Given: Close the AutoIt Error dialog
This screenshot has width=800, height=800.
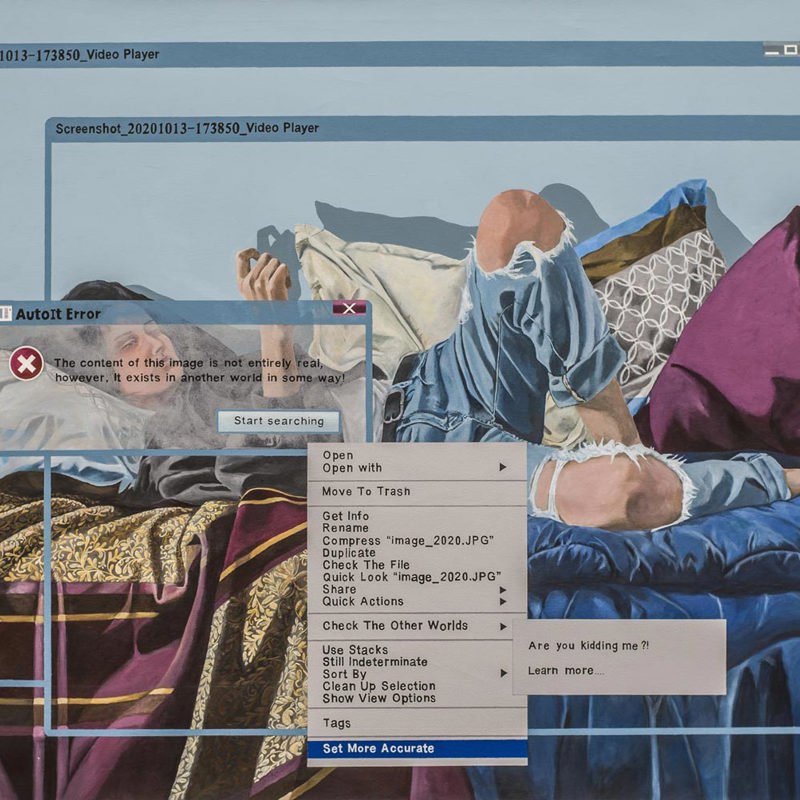Looking at the screenshot, I should (x=349, y=309).
